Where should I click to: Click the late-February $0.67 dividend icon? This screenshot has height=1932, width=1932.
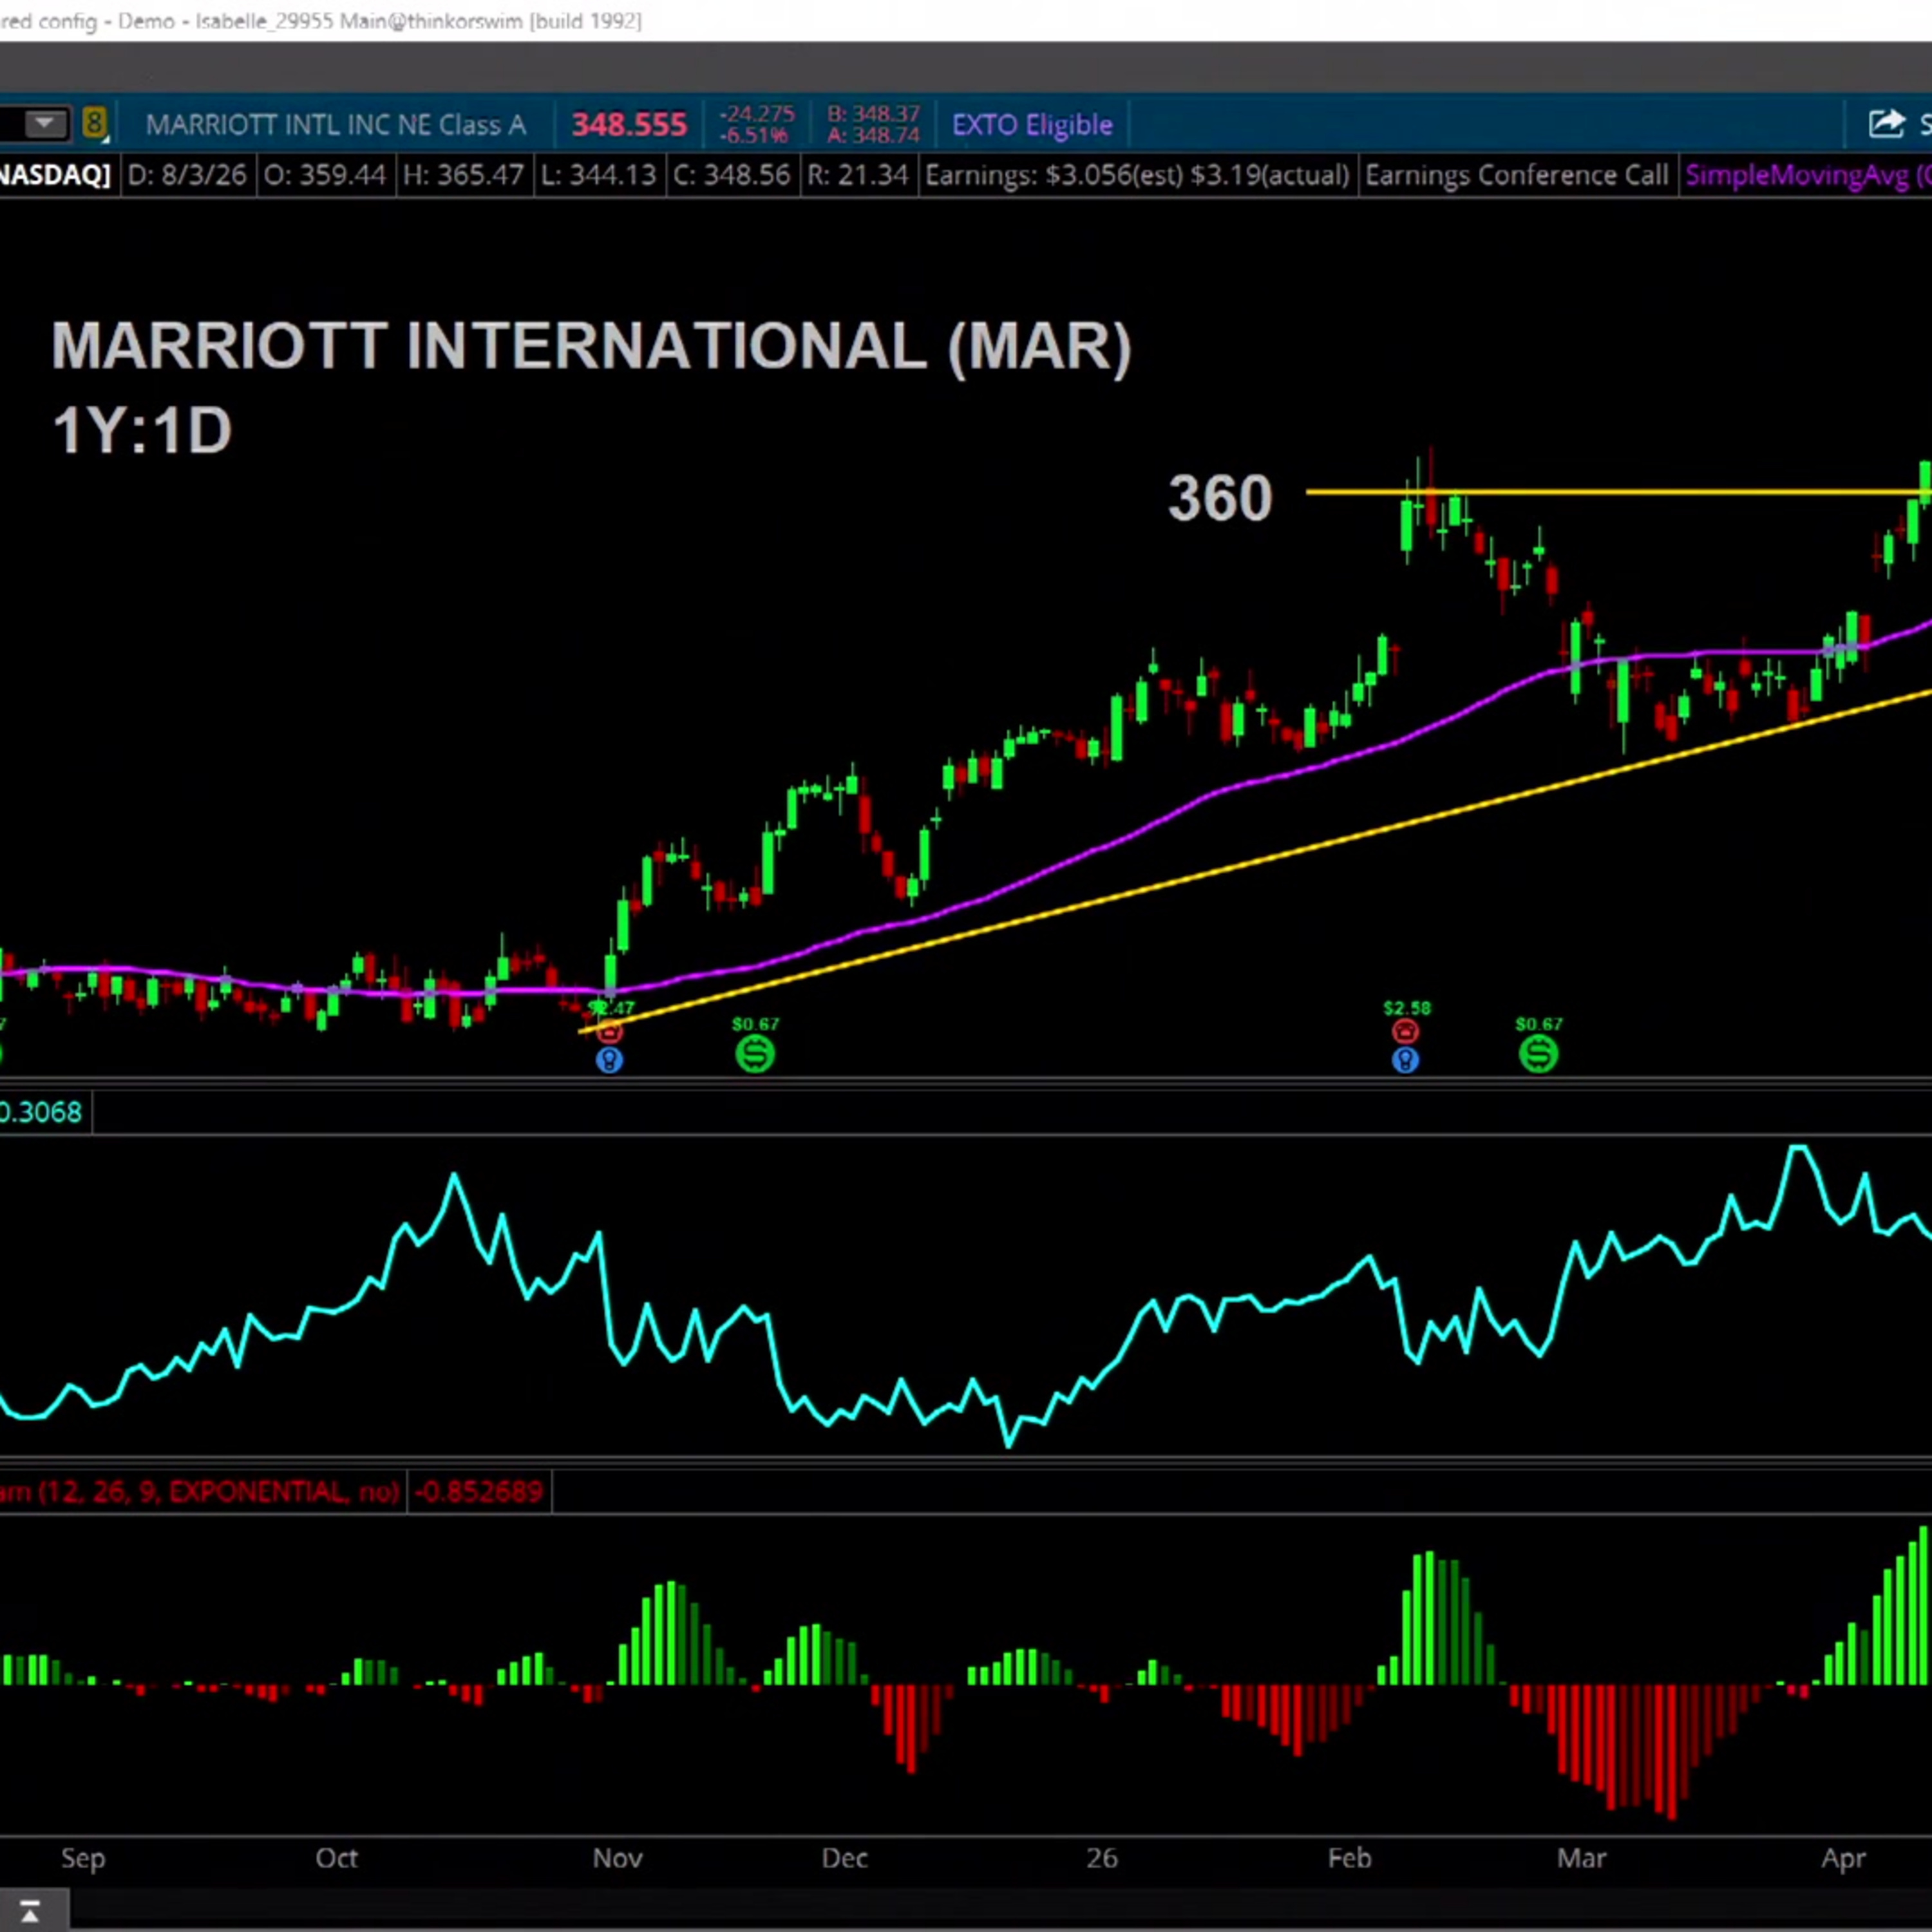coord(1538,1054)
